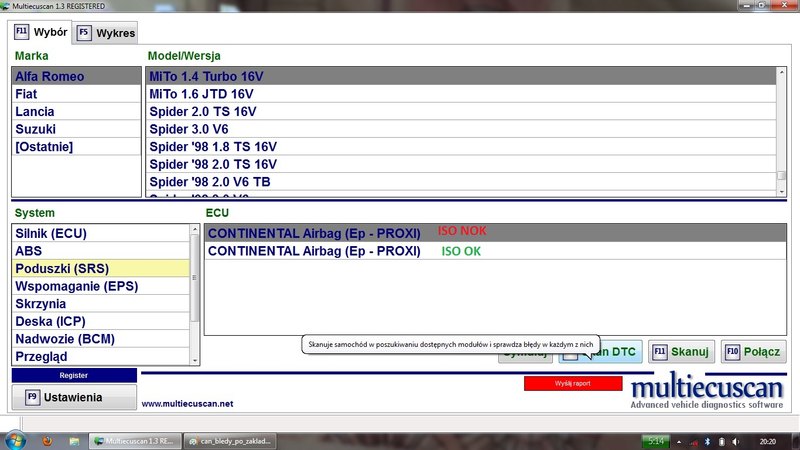Image resolution: width=800 pixels, height=450 pixels.
Task: Switch to the Wykres tab
Action: pyautogui.click(x=106, y=33)
